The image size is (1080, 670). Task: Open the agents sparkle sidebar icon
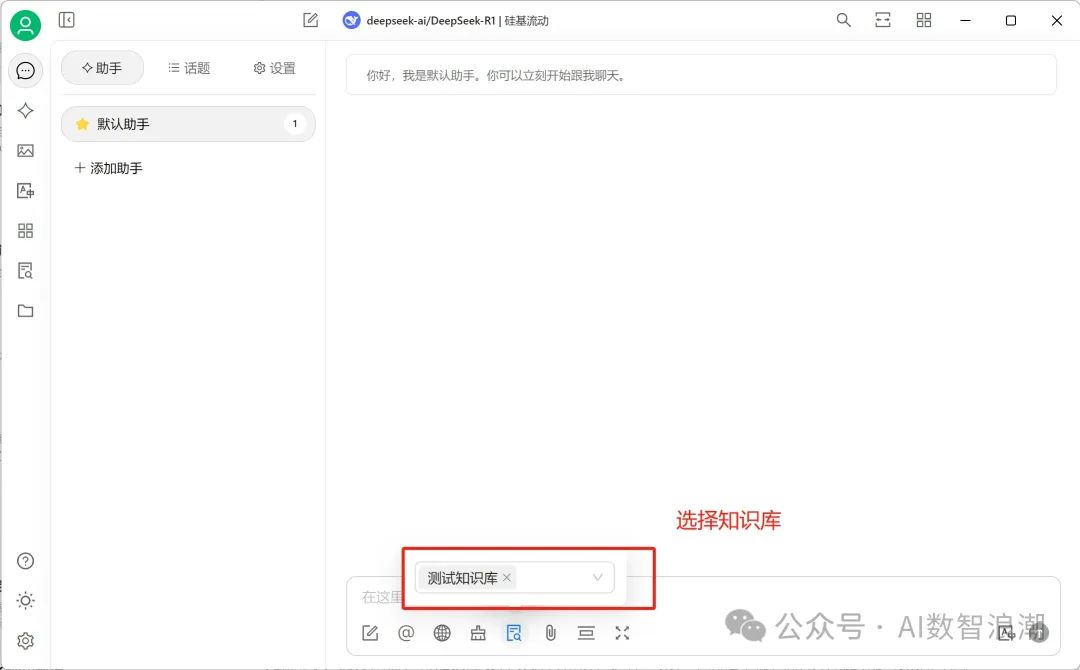pos(25,110)
